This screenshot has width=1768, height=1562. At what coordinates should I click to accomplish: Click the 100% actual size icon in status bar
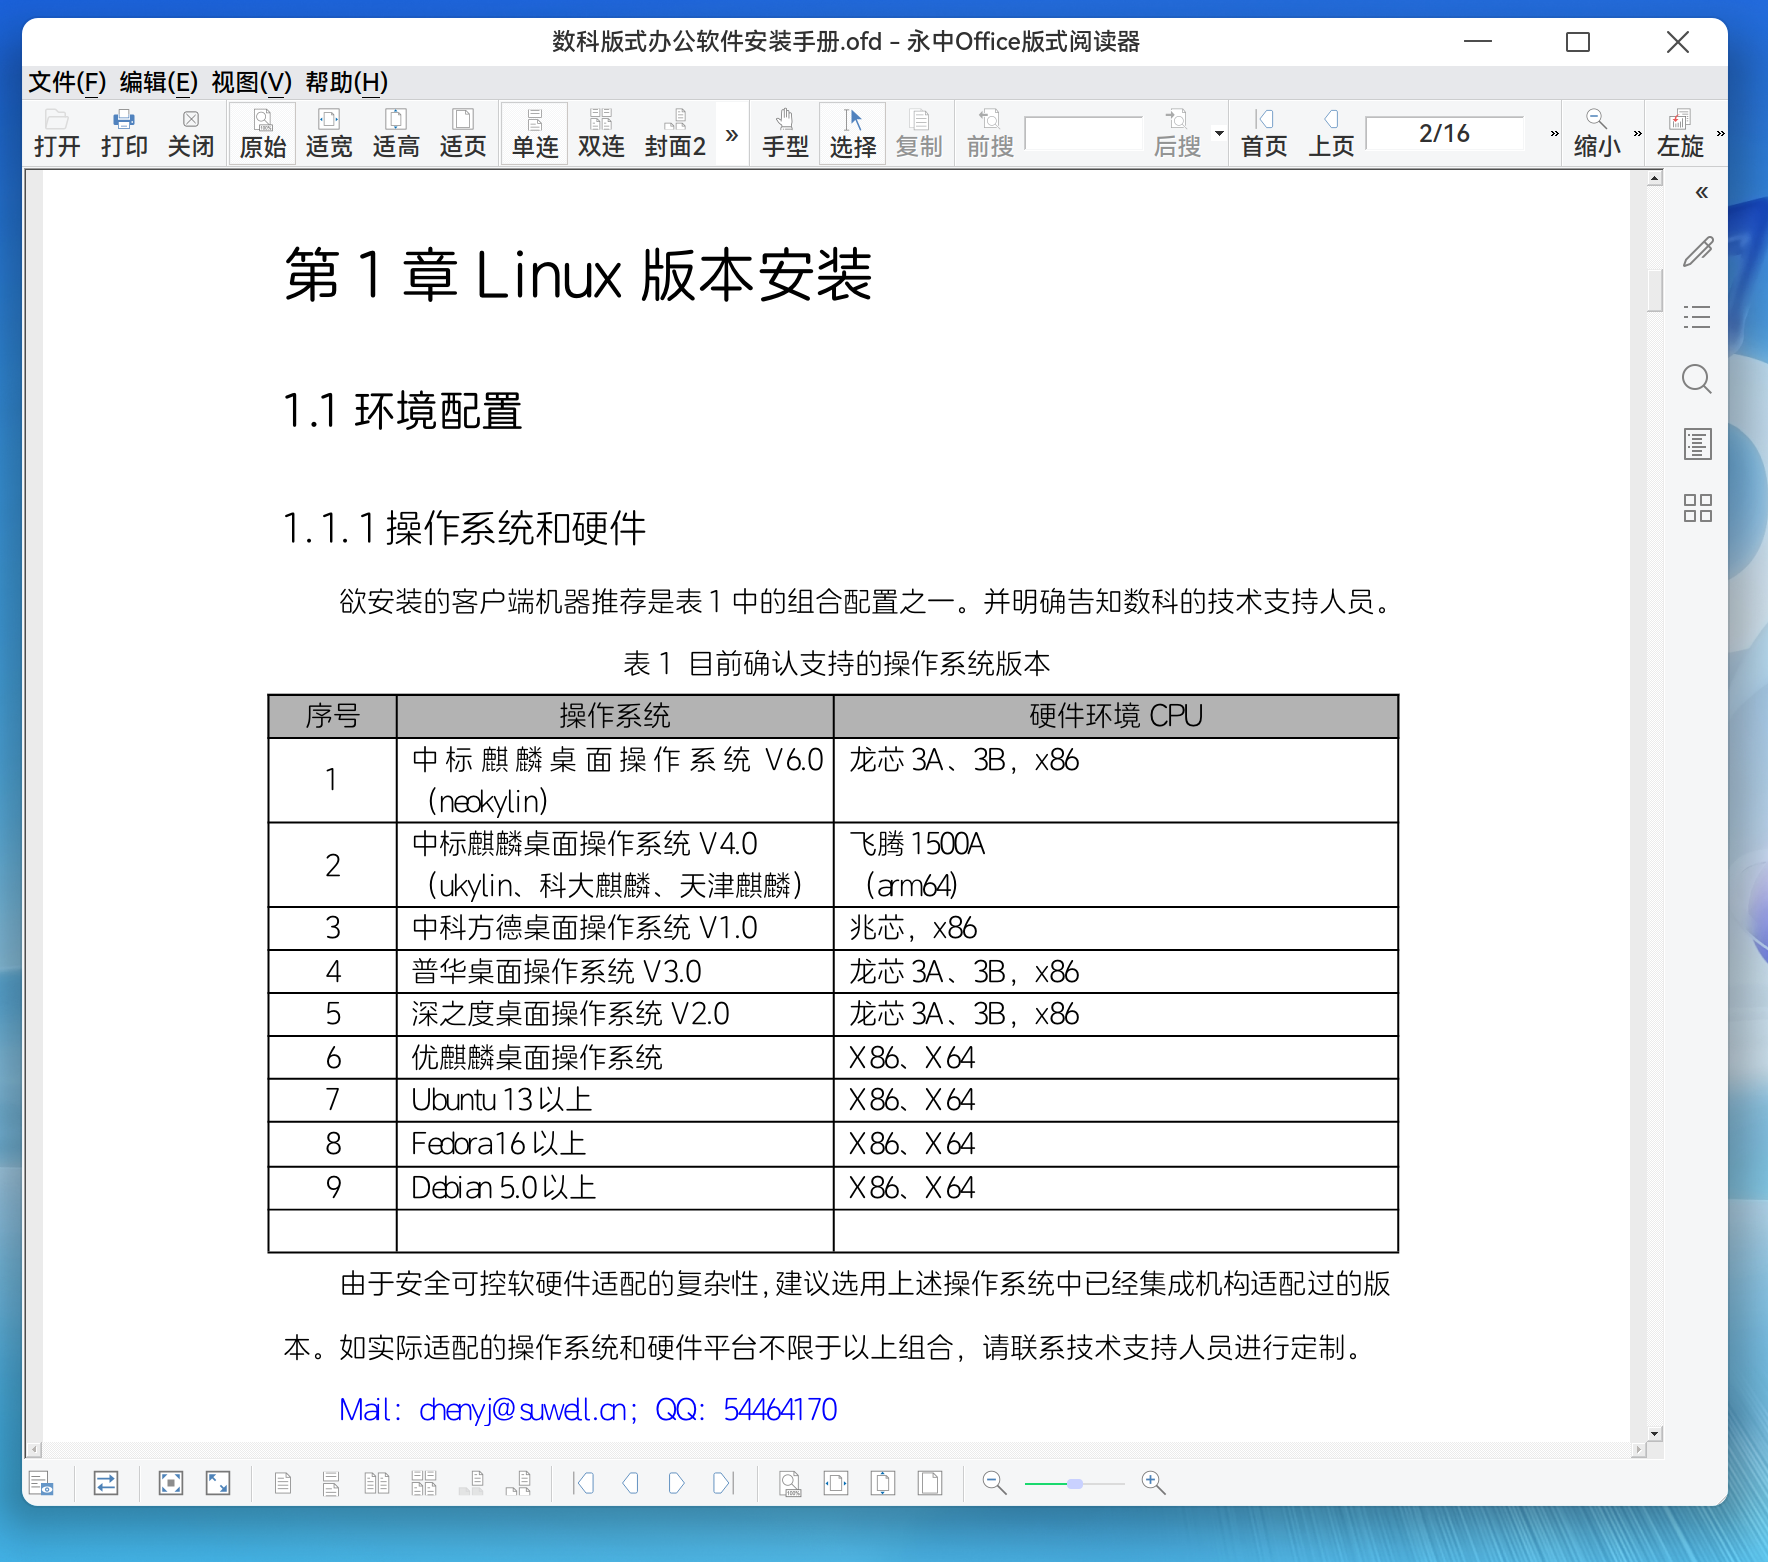point(790,1483)
